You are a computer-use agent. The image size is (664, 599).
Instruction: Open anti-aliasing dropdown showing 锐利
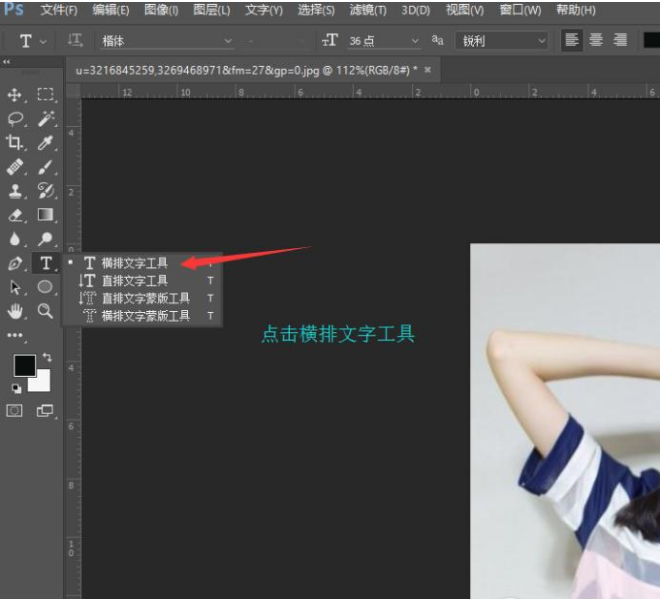(x=503, y=41)
